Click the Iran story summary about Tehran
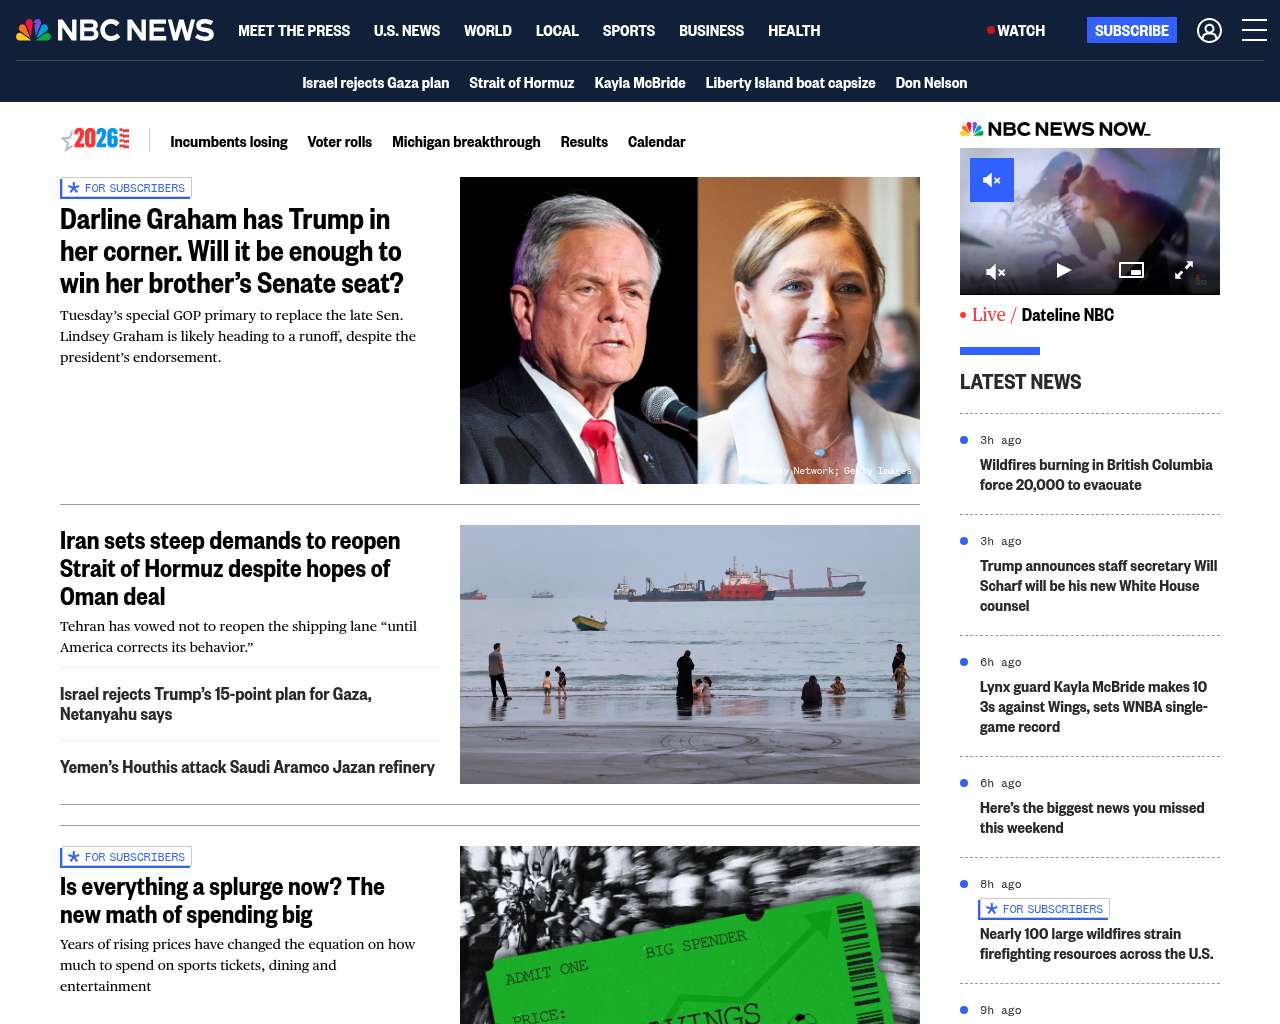The height and width of the screenshot is (1024, 1280). [x=238, y=637]
